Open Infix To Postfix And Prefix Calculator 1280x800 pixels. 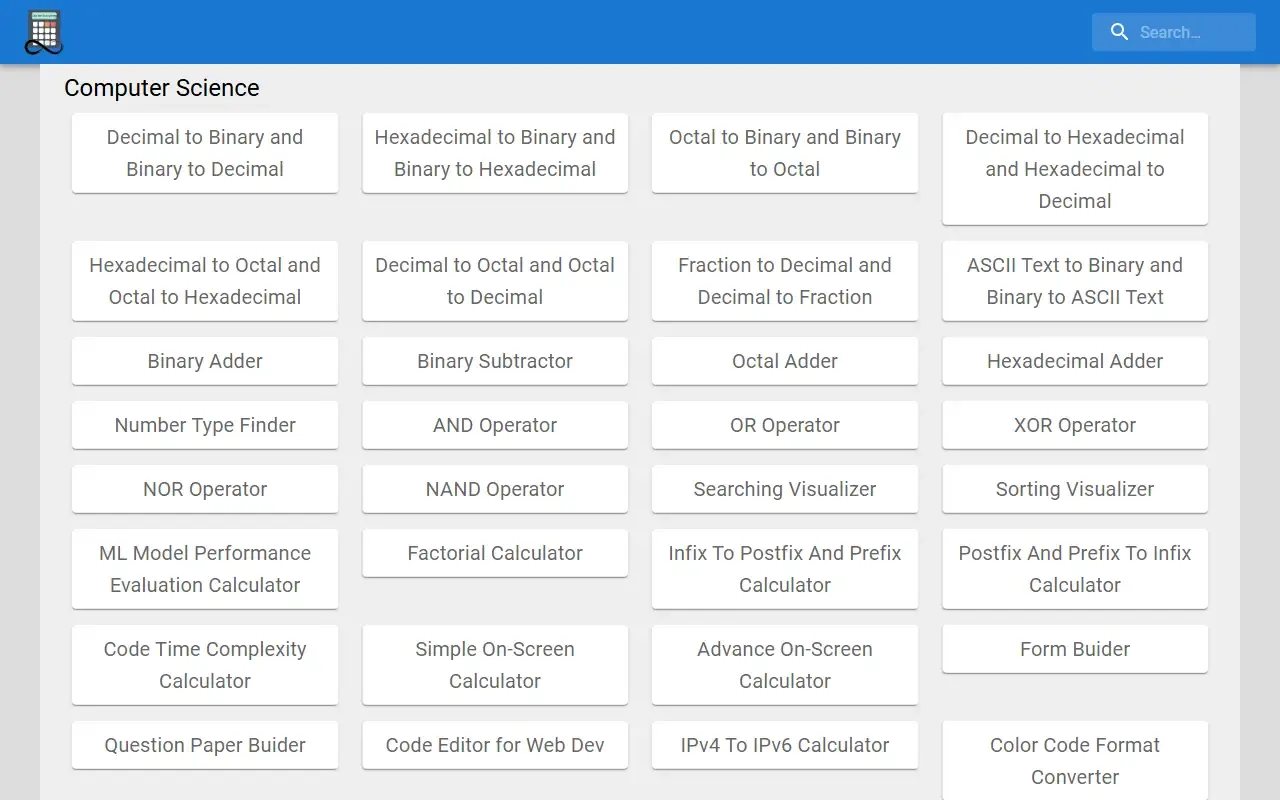[785, 569]
